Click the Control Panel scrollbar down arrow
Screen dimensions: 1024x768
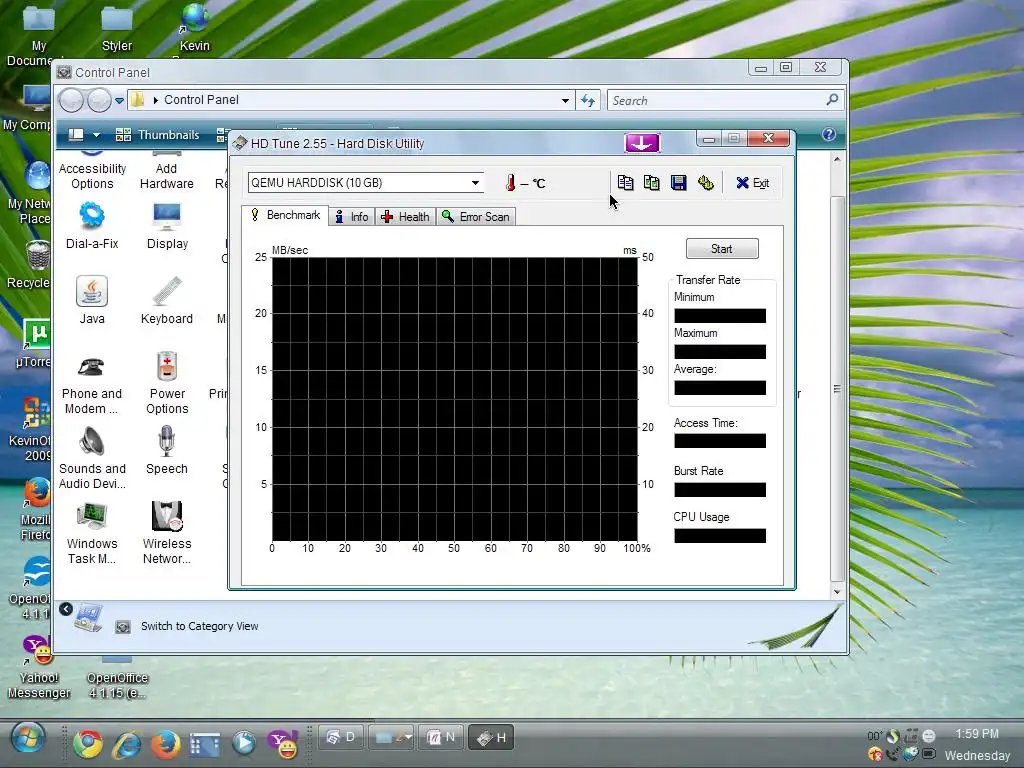point(837,592)
